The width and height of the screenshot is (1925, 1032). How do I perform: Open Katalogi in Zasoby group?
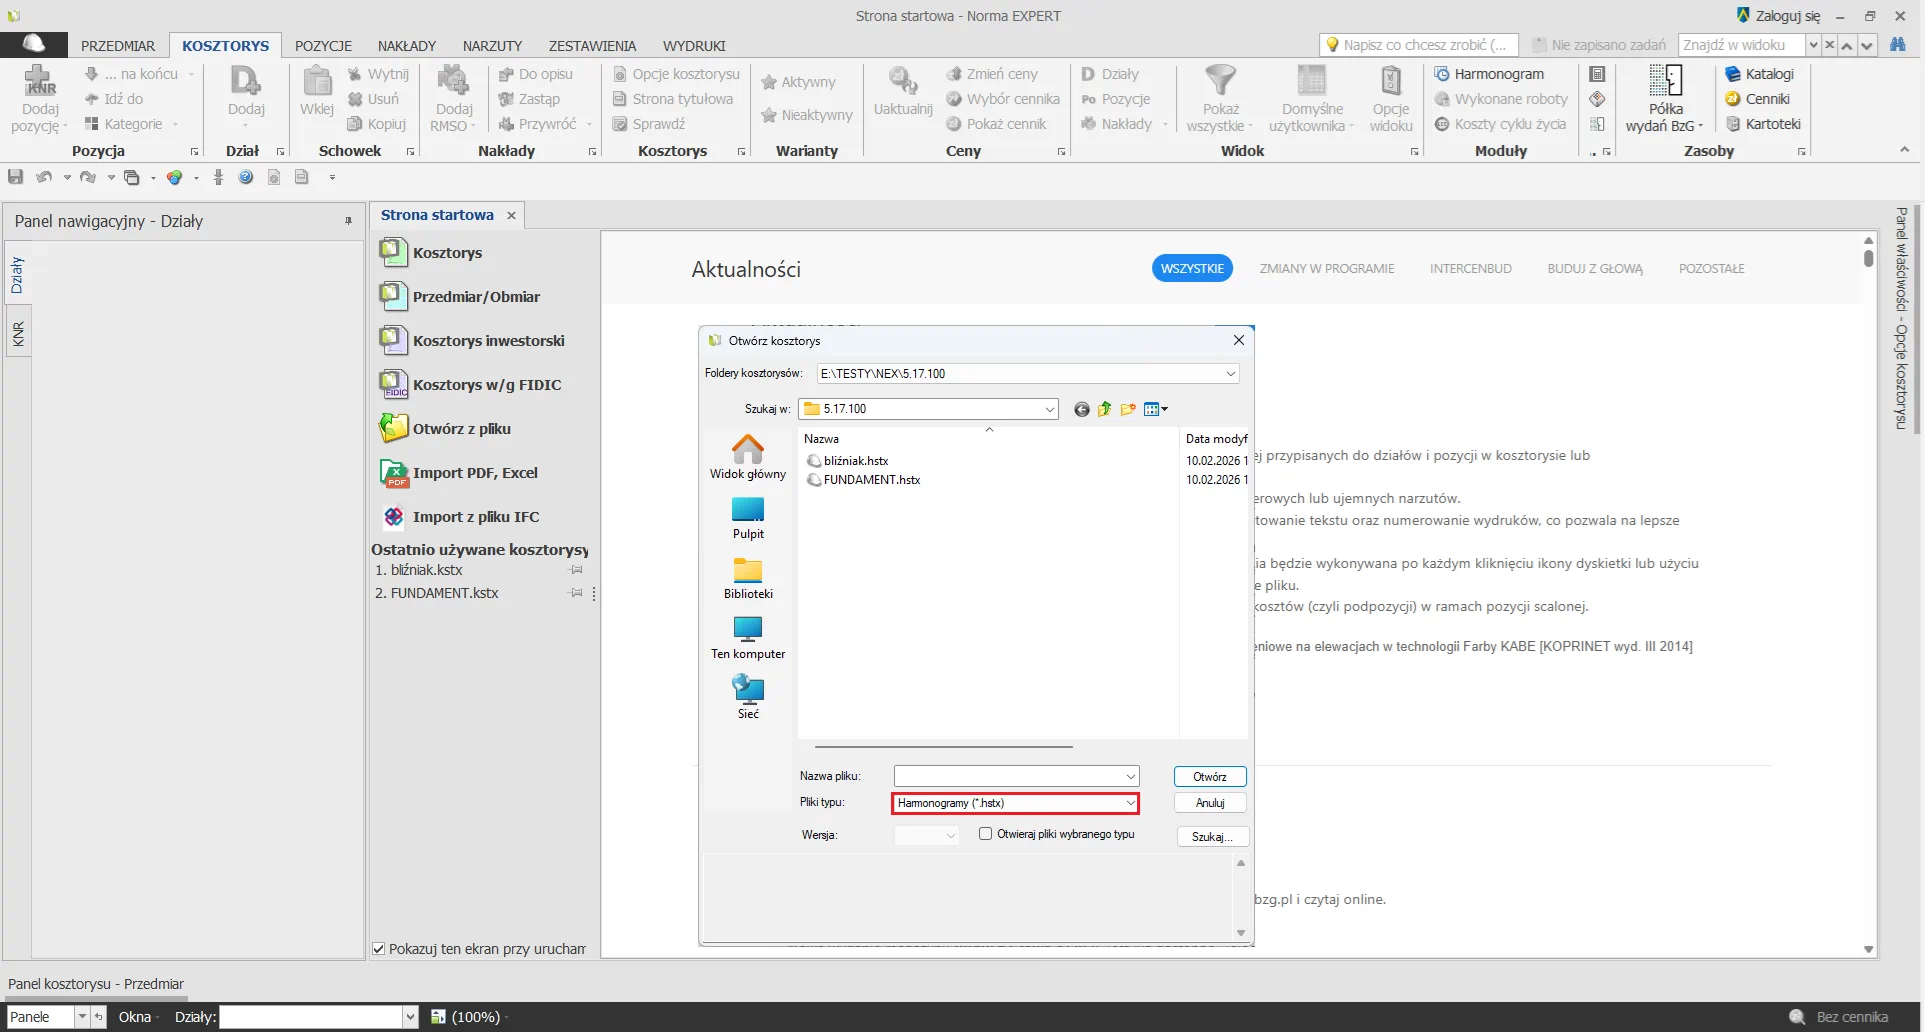coord(1759,74)
